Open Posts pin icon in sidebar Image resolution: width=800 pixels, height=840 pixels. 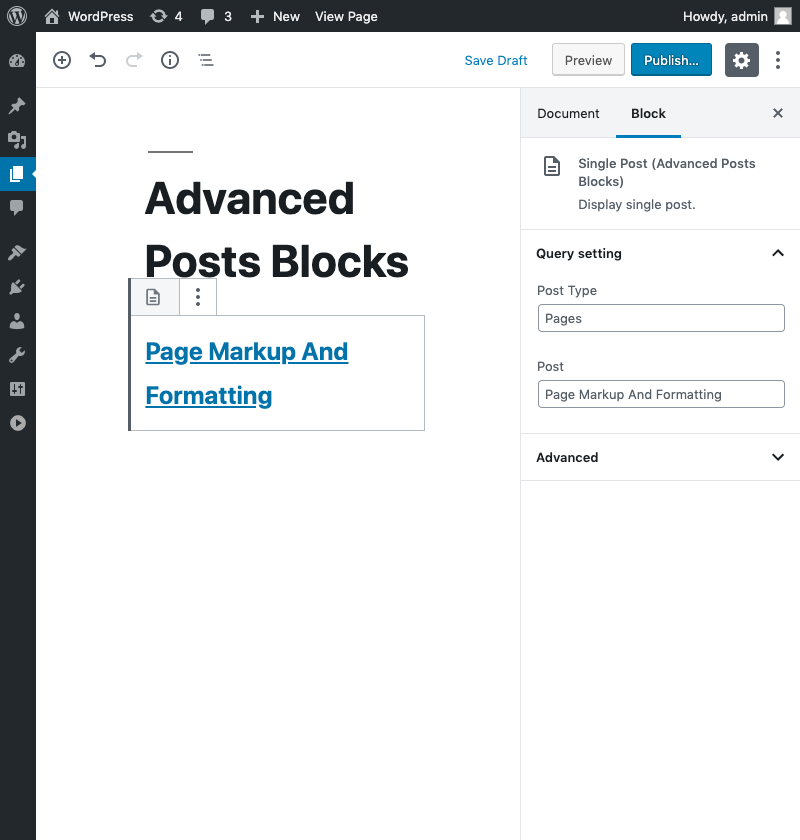click(x=17, y=106)
